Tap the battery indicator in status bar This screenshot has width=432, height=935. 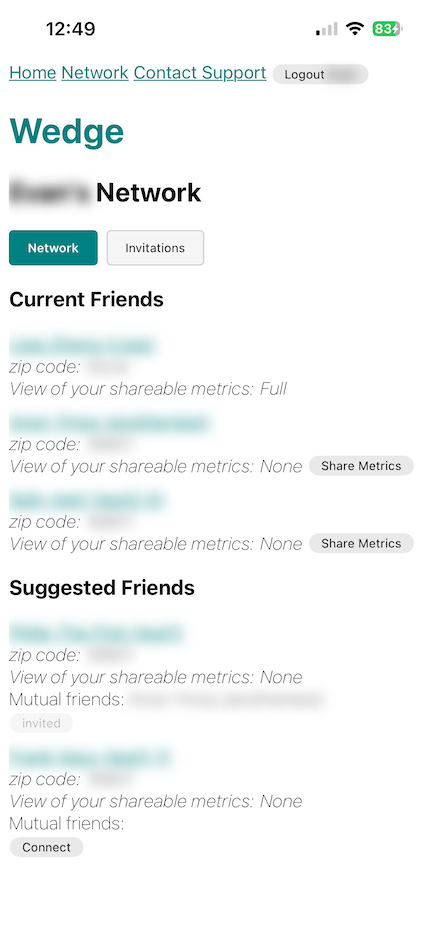click(x=388, y=29)
